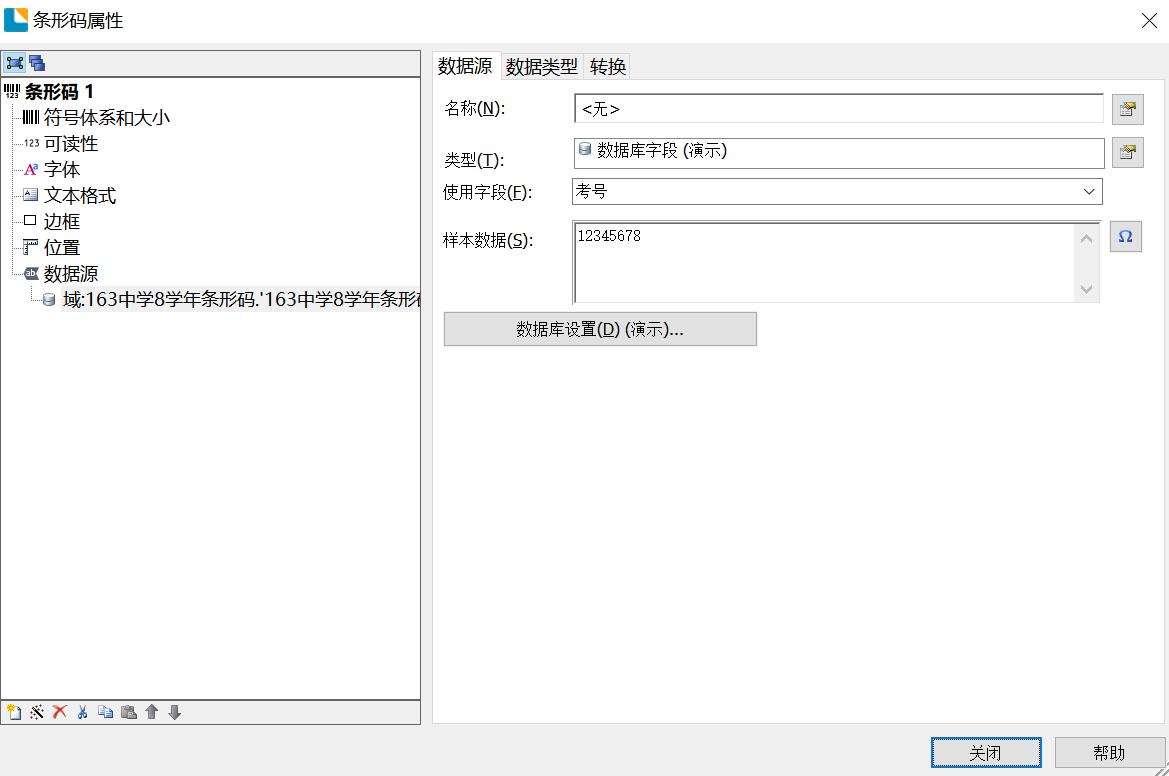
Task: Copy the selected data source
Action: (104, 712)
